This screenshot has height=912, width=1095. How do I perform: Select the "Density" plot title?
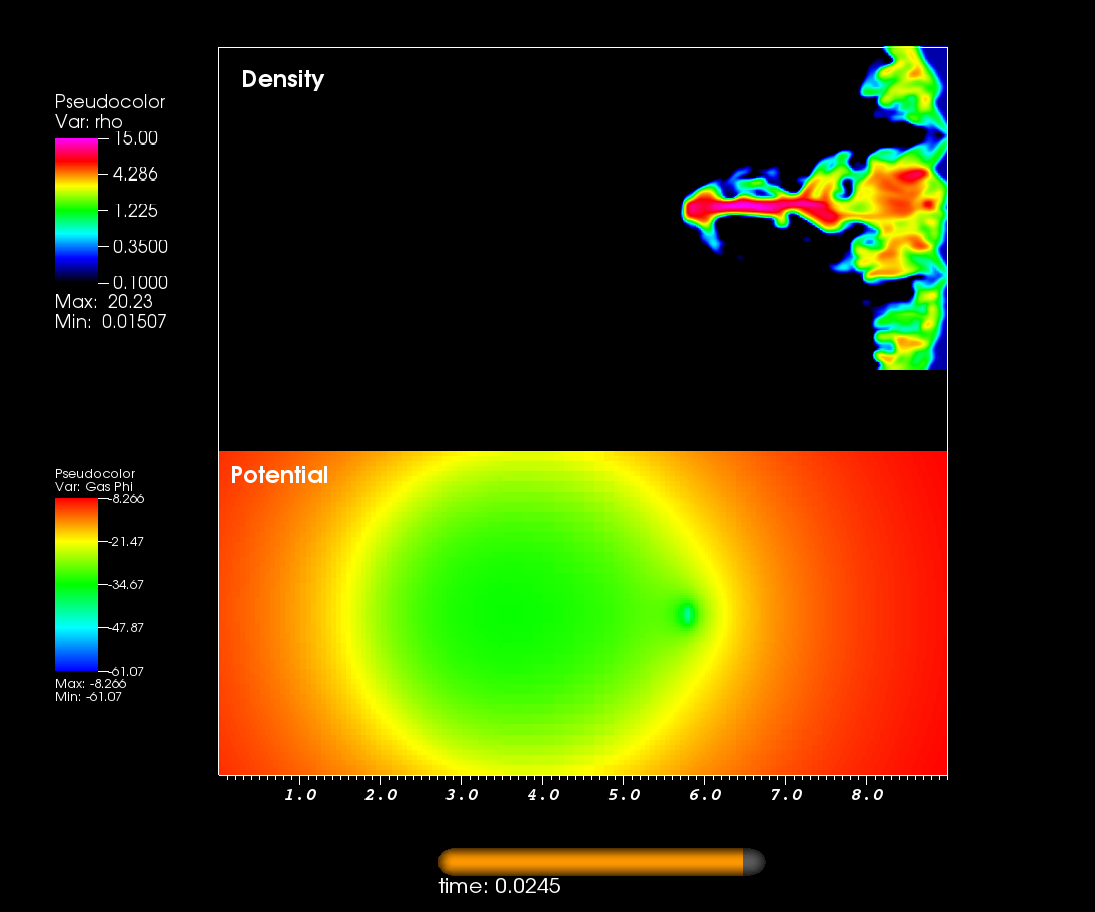pos(283,79)
